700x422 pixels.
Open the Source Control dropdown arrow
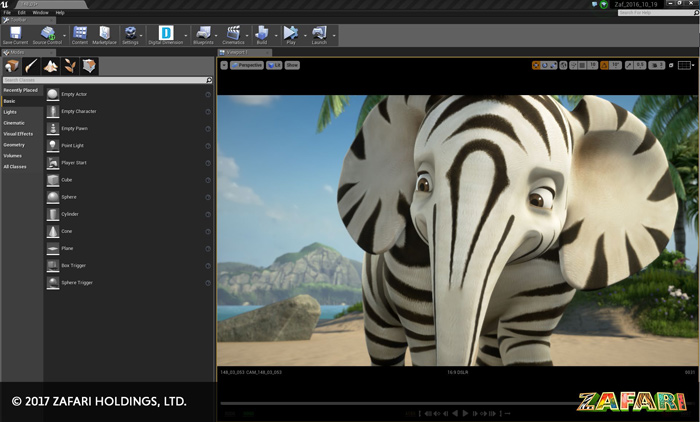click(x=64, y=35)
